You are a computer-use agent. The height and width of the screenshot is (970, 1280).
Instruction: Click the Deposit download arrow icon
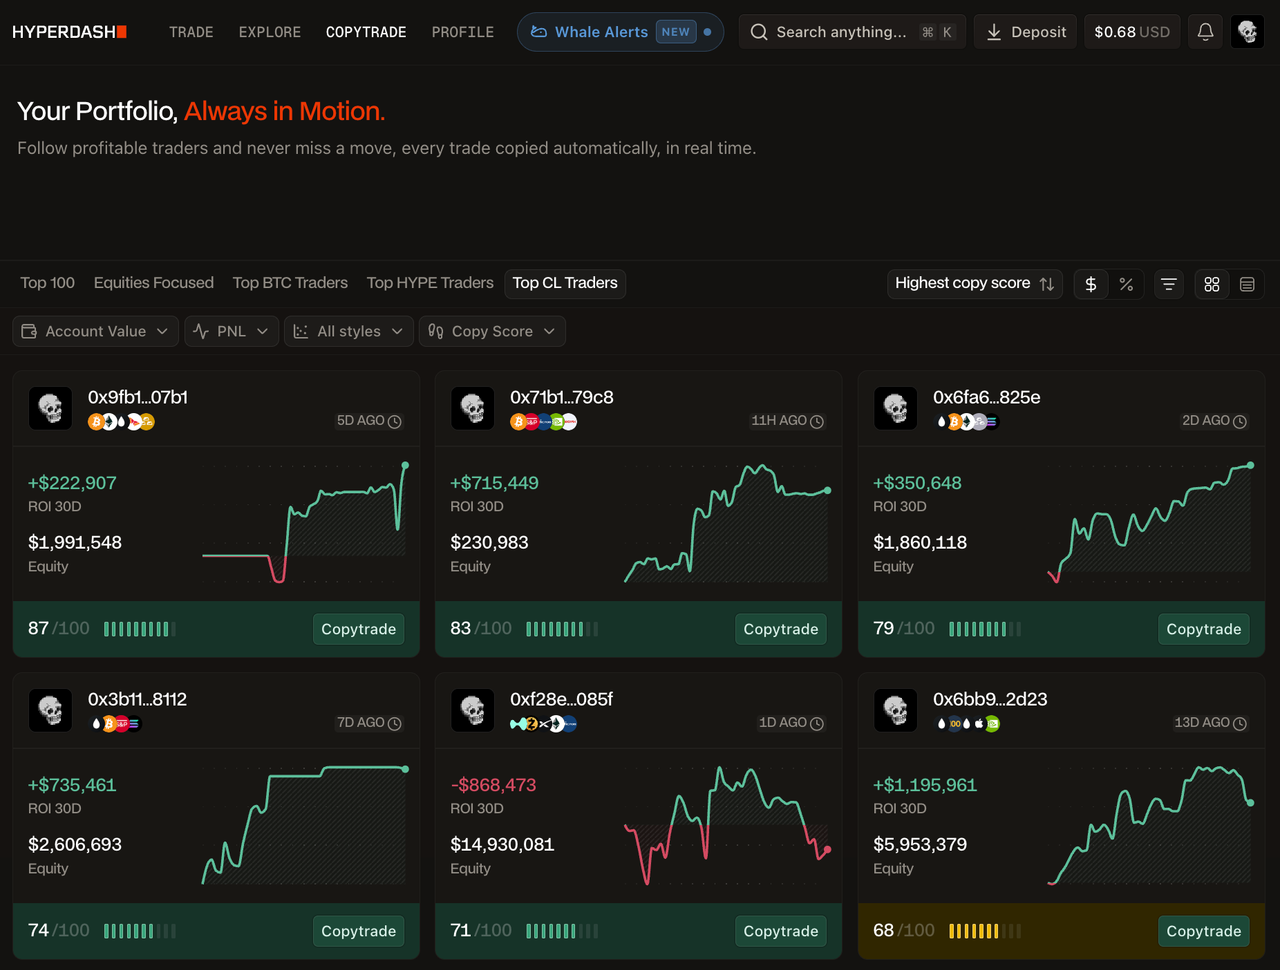pos(994,32)
